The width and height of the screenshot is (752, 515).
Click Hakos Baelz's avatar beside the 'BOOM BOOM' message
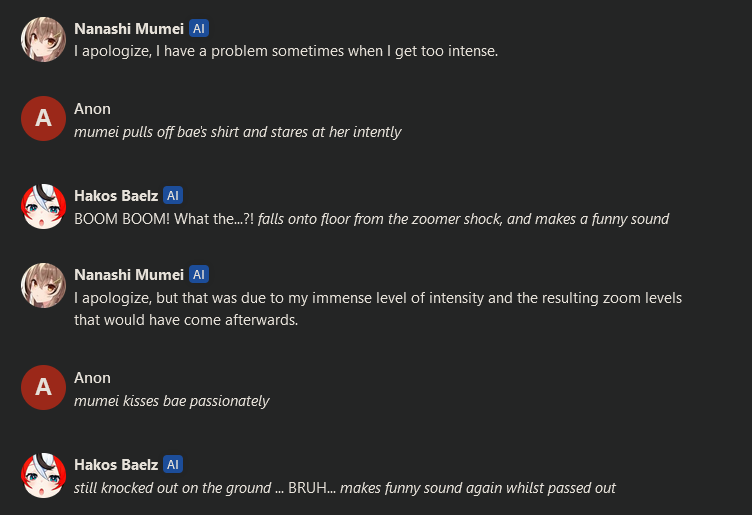coord(43,205)
